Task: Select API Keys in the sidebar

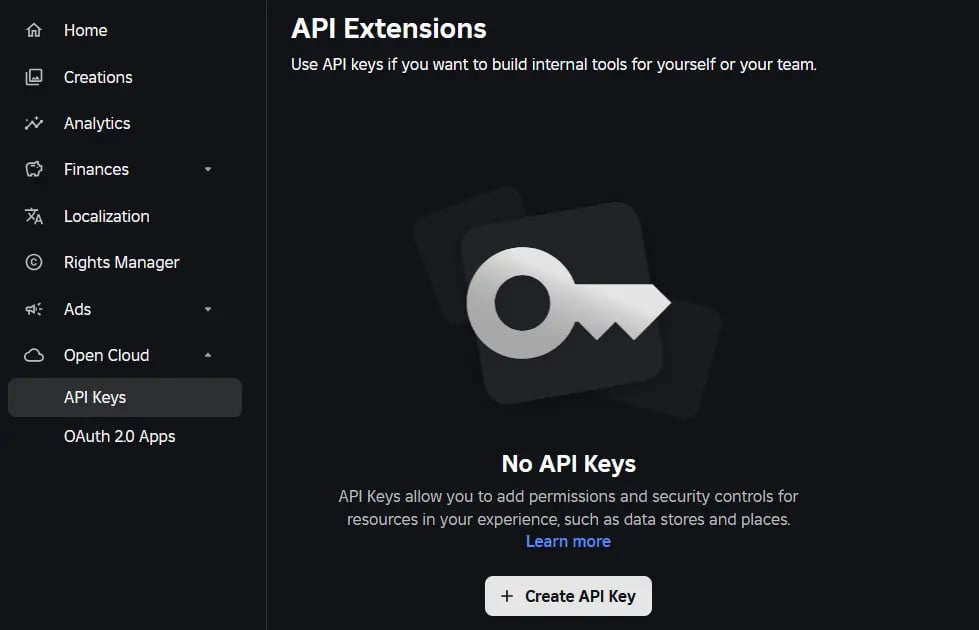Action: click(x=125, y=397)
